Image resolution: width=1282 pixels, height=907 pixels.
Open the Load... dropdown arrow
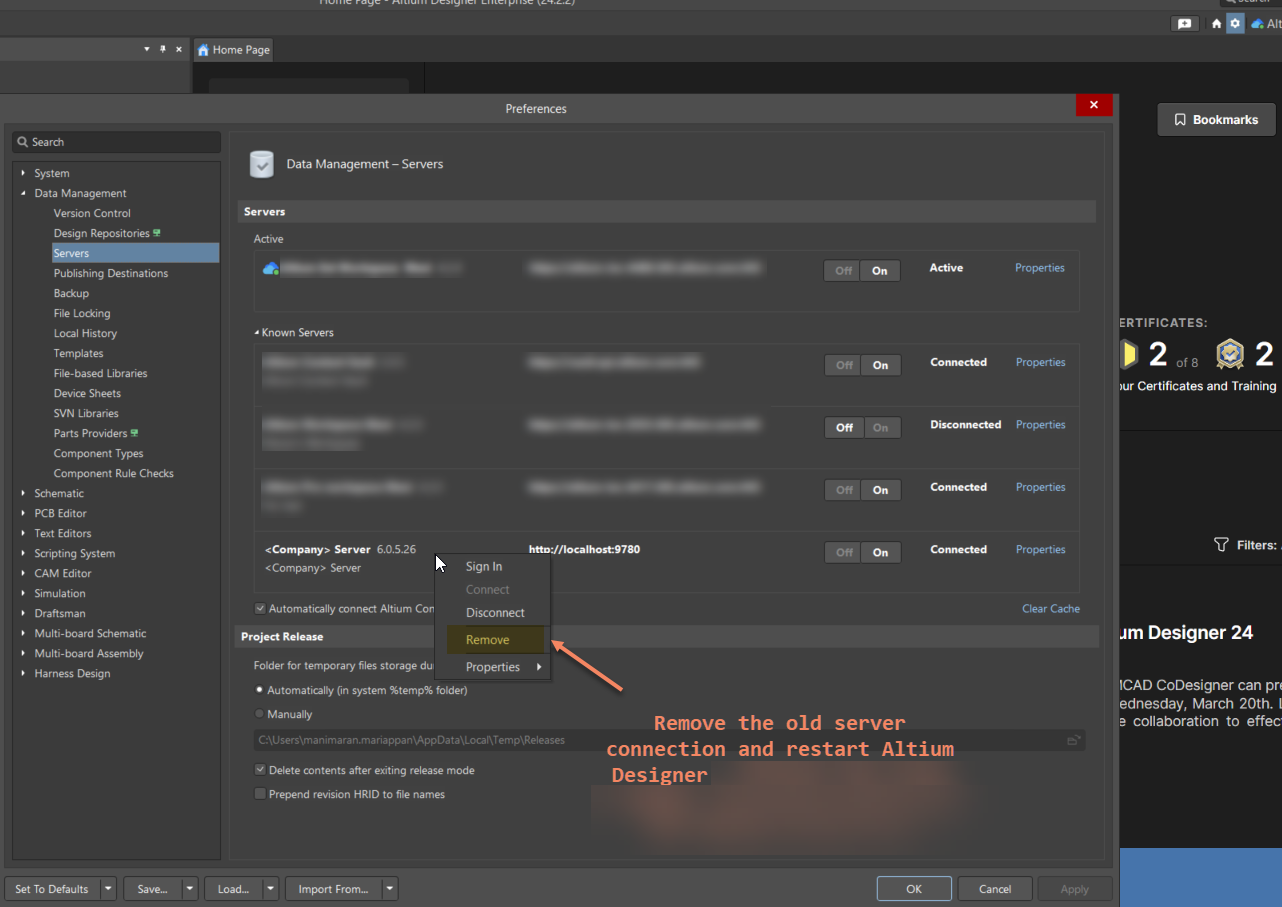[270, 889]
